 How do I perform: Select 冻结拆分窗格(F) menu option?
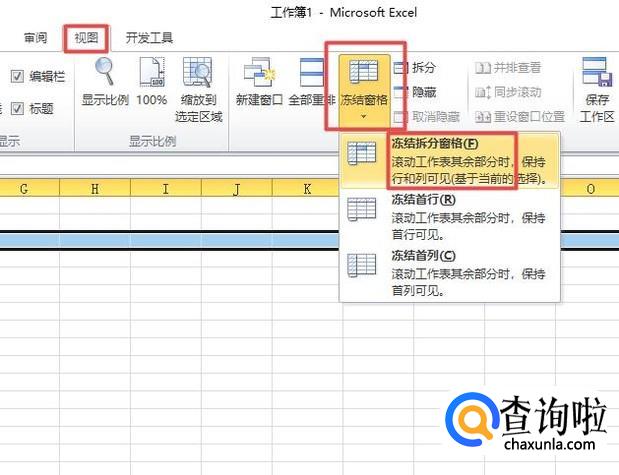(x=450, y=161)
